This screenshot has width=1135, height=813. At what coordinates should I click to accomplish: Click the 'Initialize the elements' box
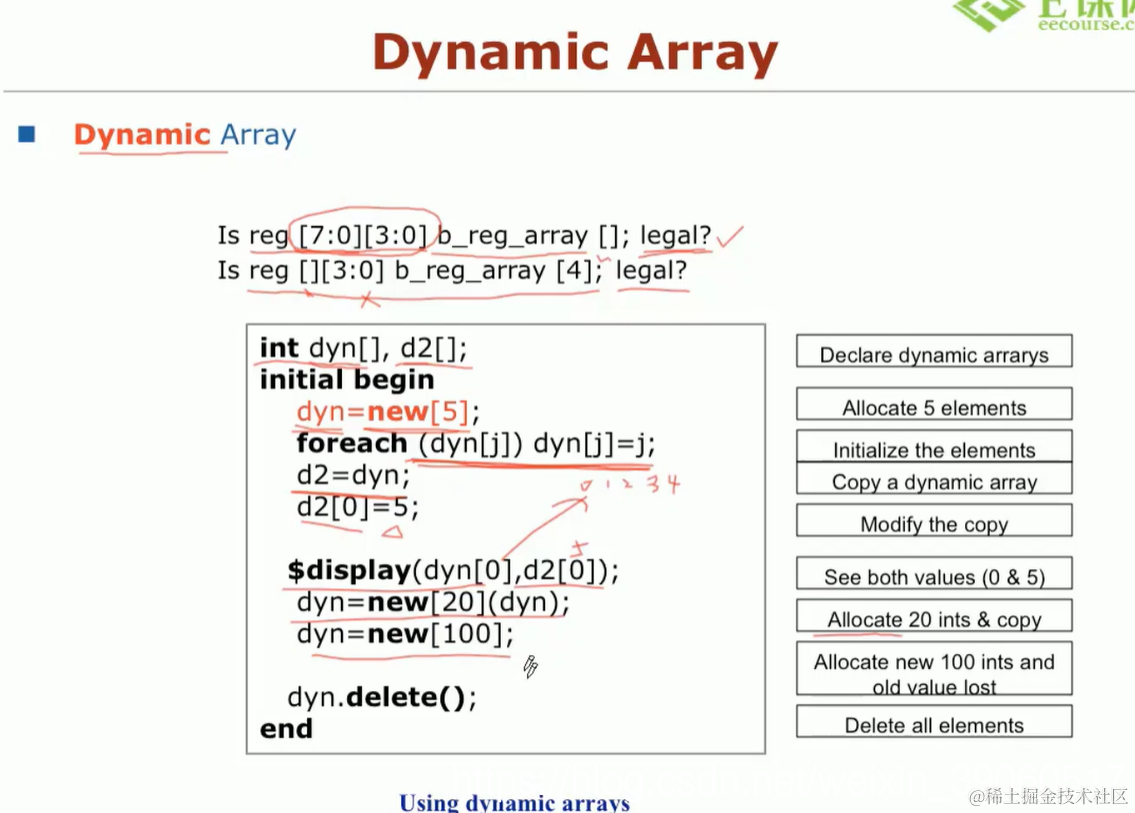coord(934,447)
